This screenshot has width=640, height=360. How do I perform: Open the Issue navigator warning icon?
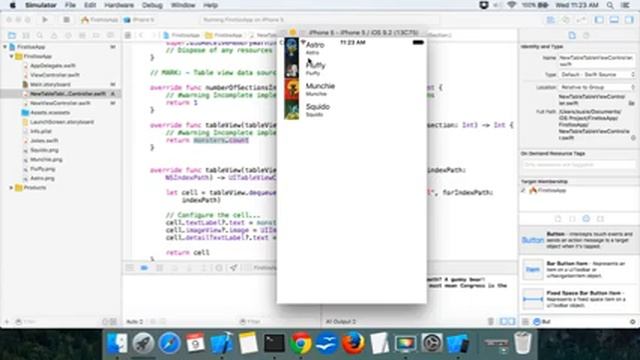(53, 36)
